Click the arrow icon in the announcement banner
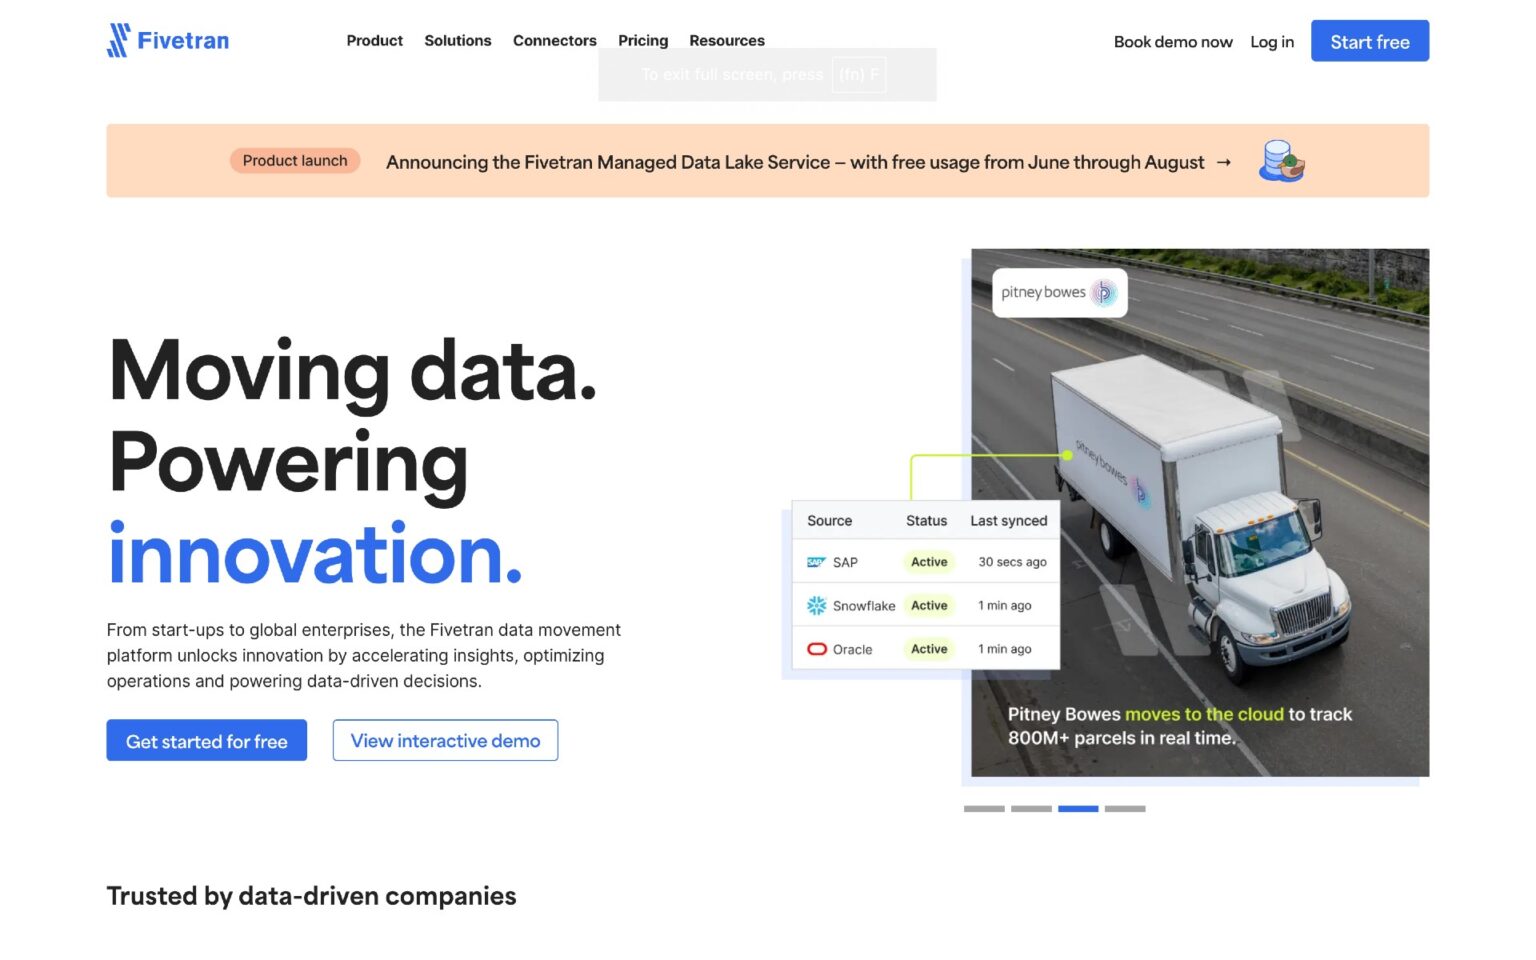This screenshot has height=960, width=1536. point(1224,162)
